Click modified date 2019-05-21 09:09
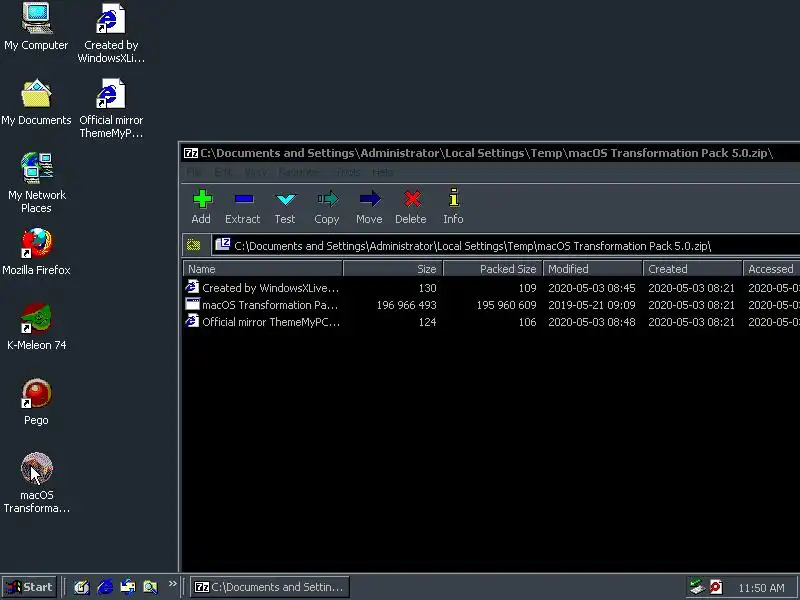The height and width of the screenshot is (600, 800). [x=592, y=305]
